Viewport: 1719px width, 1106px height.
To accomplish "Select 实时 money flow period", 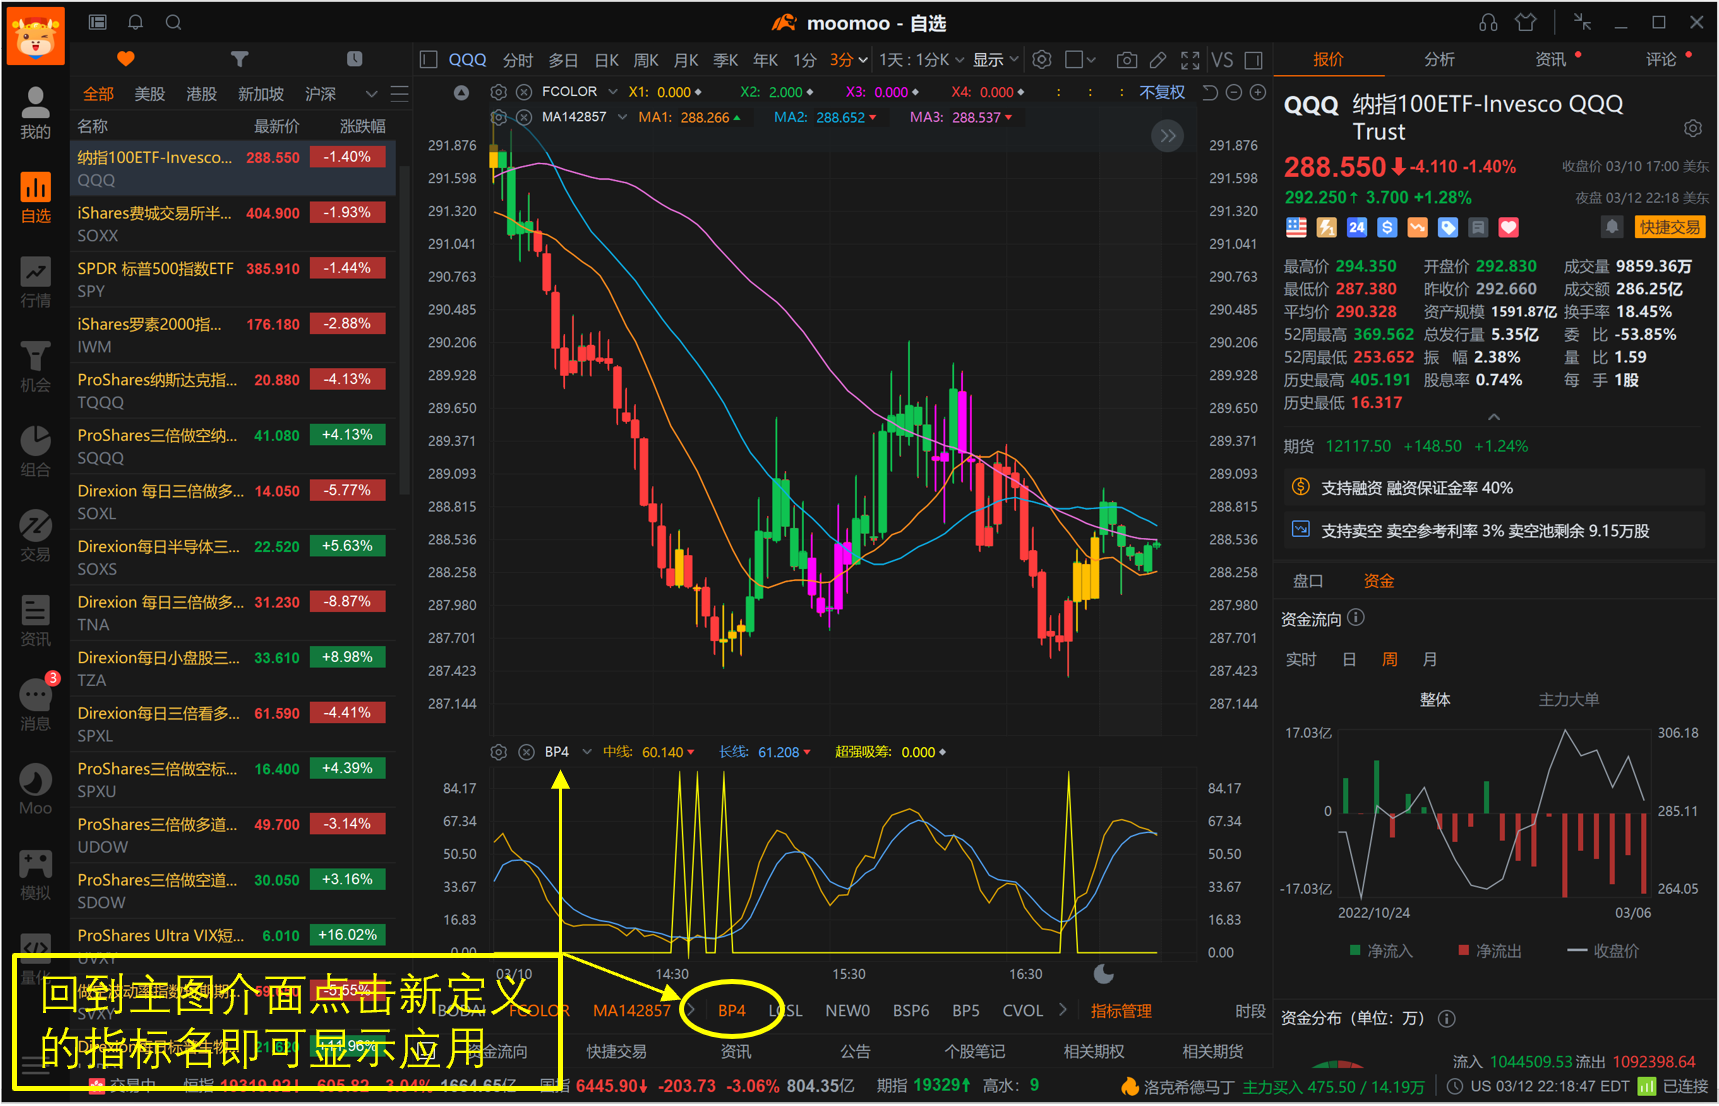I will click(x=1301, y=659).
